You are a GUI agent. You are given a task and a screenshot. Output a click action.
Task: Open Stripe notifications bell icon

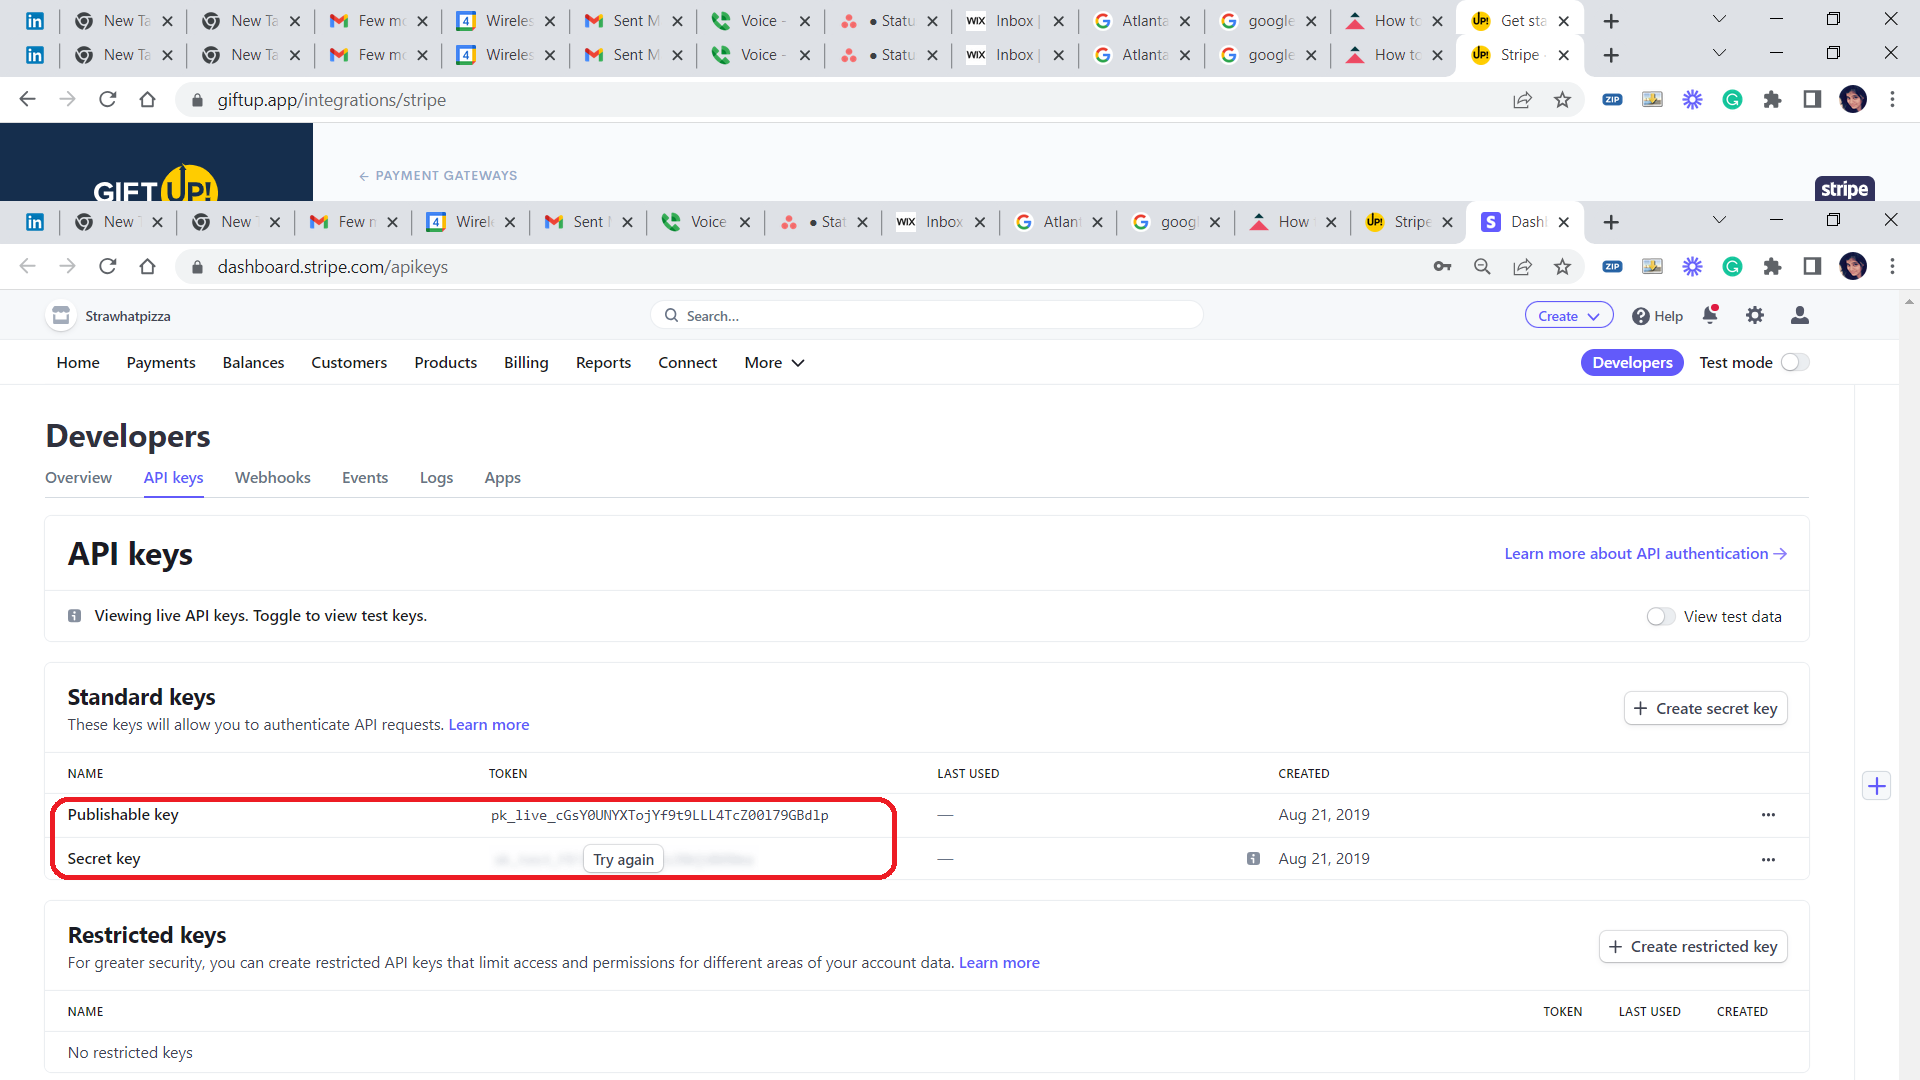1710,316
